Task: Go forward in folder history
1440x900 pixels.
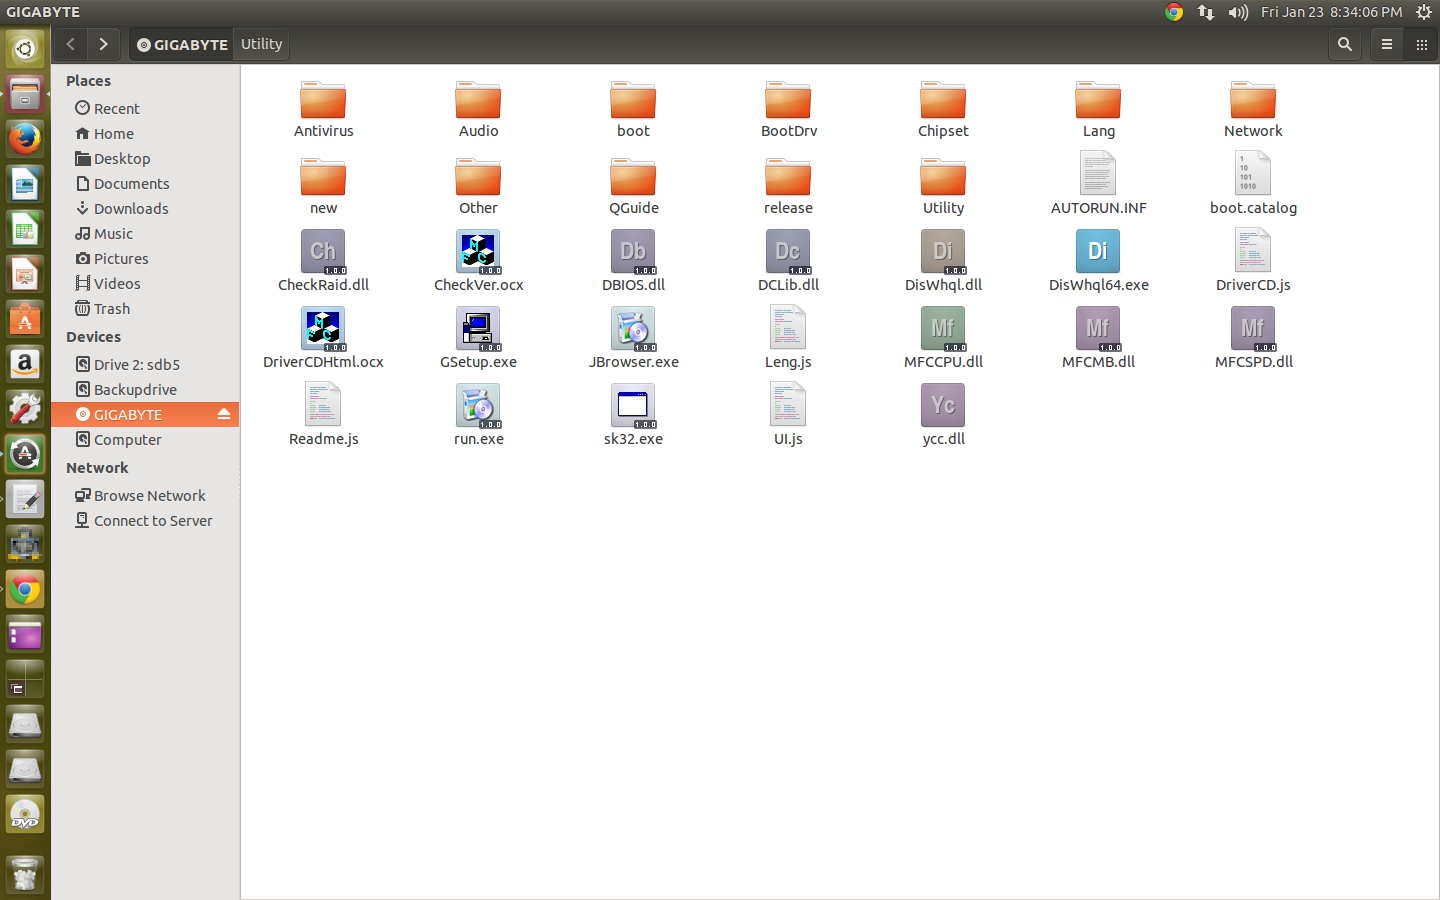Action: click(103, 44)
